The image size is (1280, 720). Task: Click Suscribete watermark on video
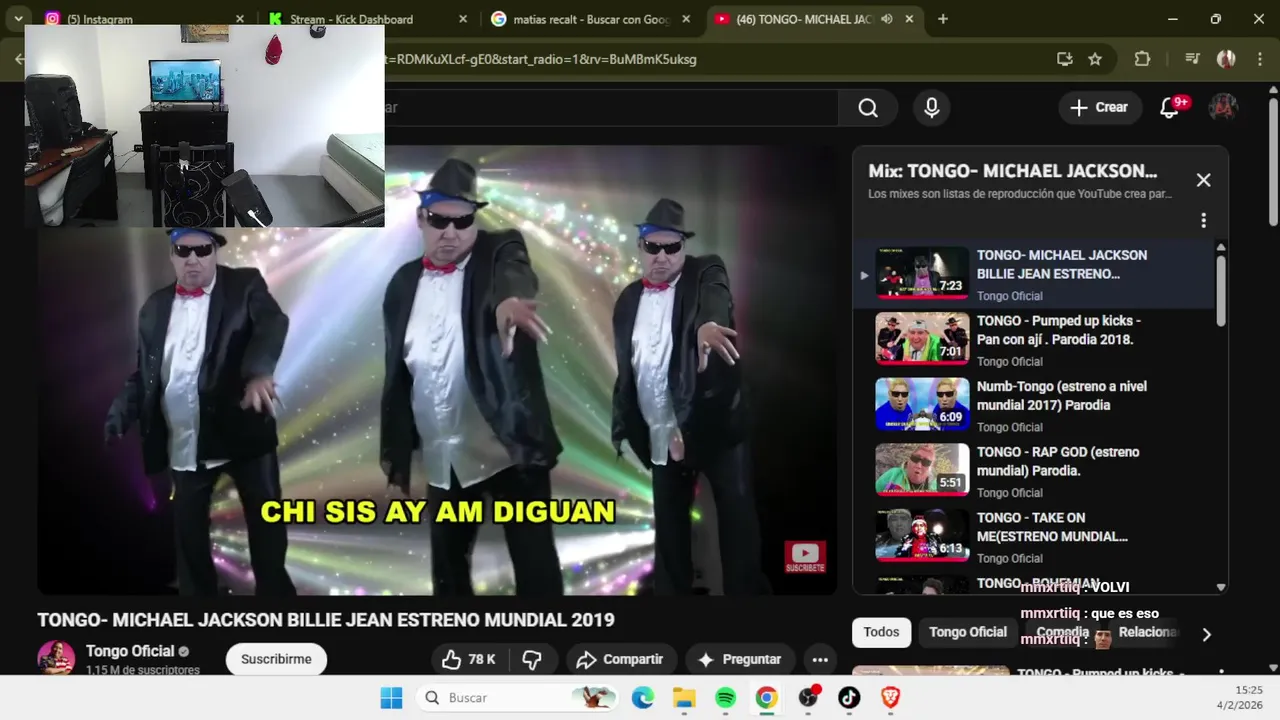805,557
